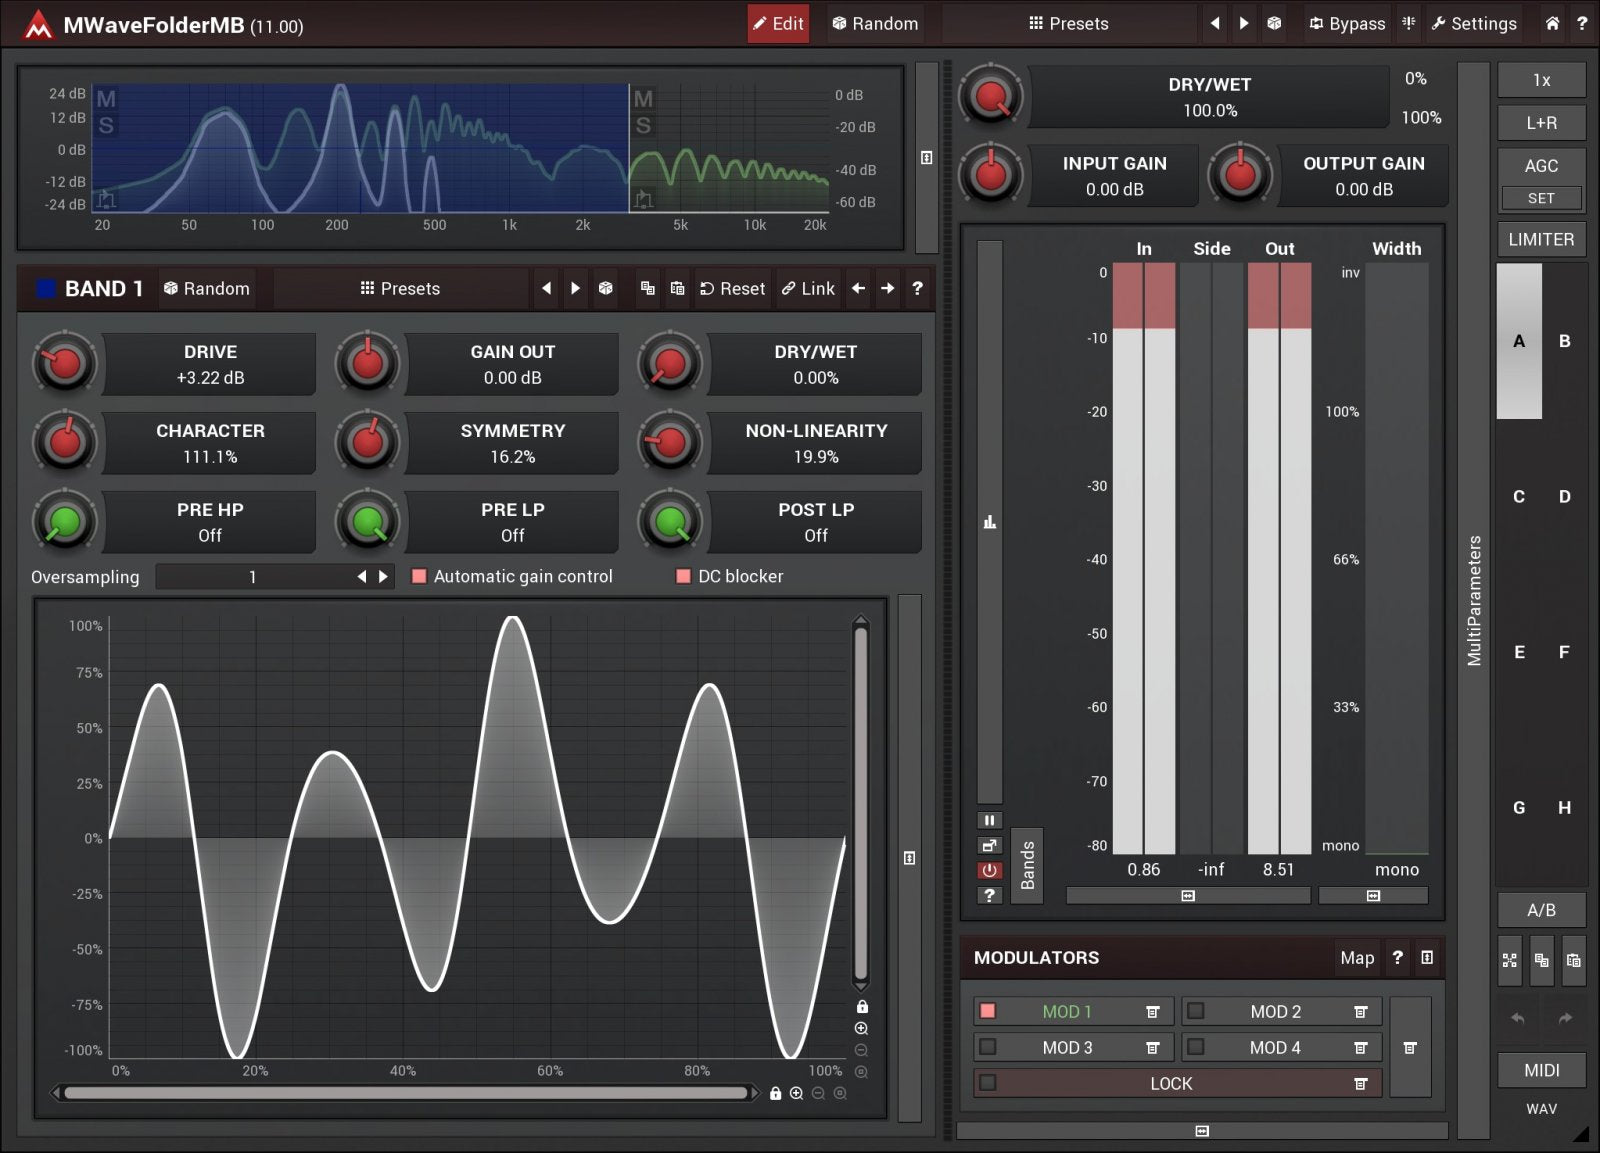Image resolution: width=1600 pixels, height=1153 pixels.
Task: Increase Oversampling with the right arrow
Action: (383, 577)
